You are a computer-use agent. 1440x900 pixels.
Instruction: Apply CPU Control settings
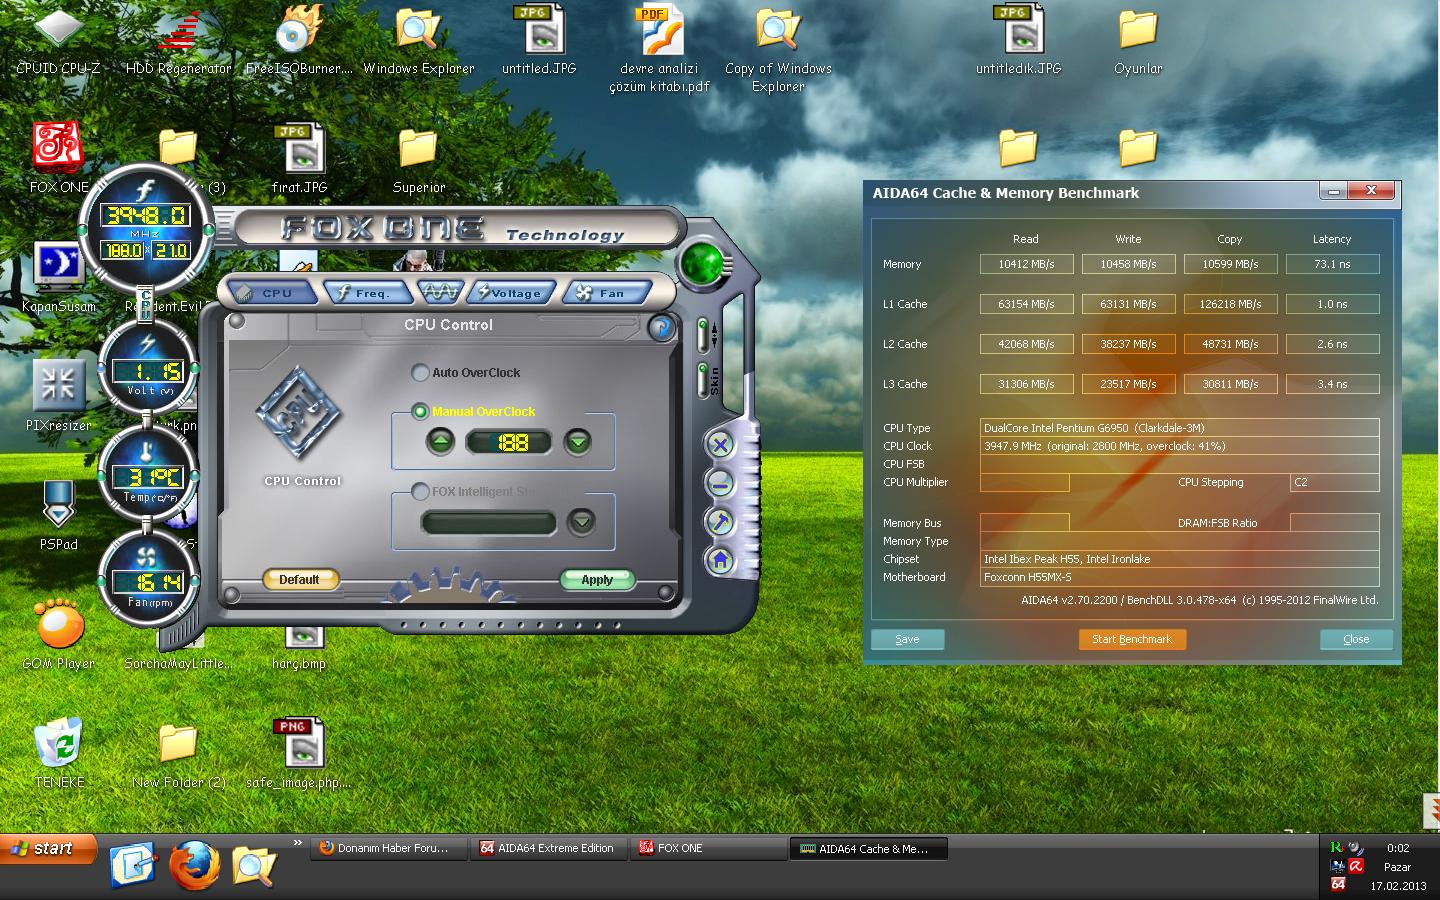[x=597, y=579]
